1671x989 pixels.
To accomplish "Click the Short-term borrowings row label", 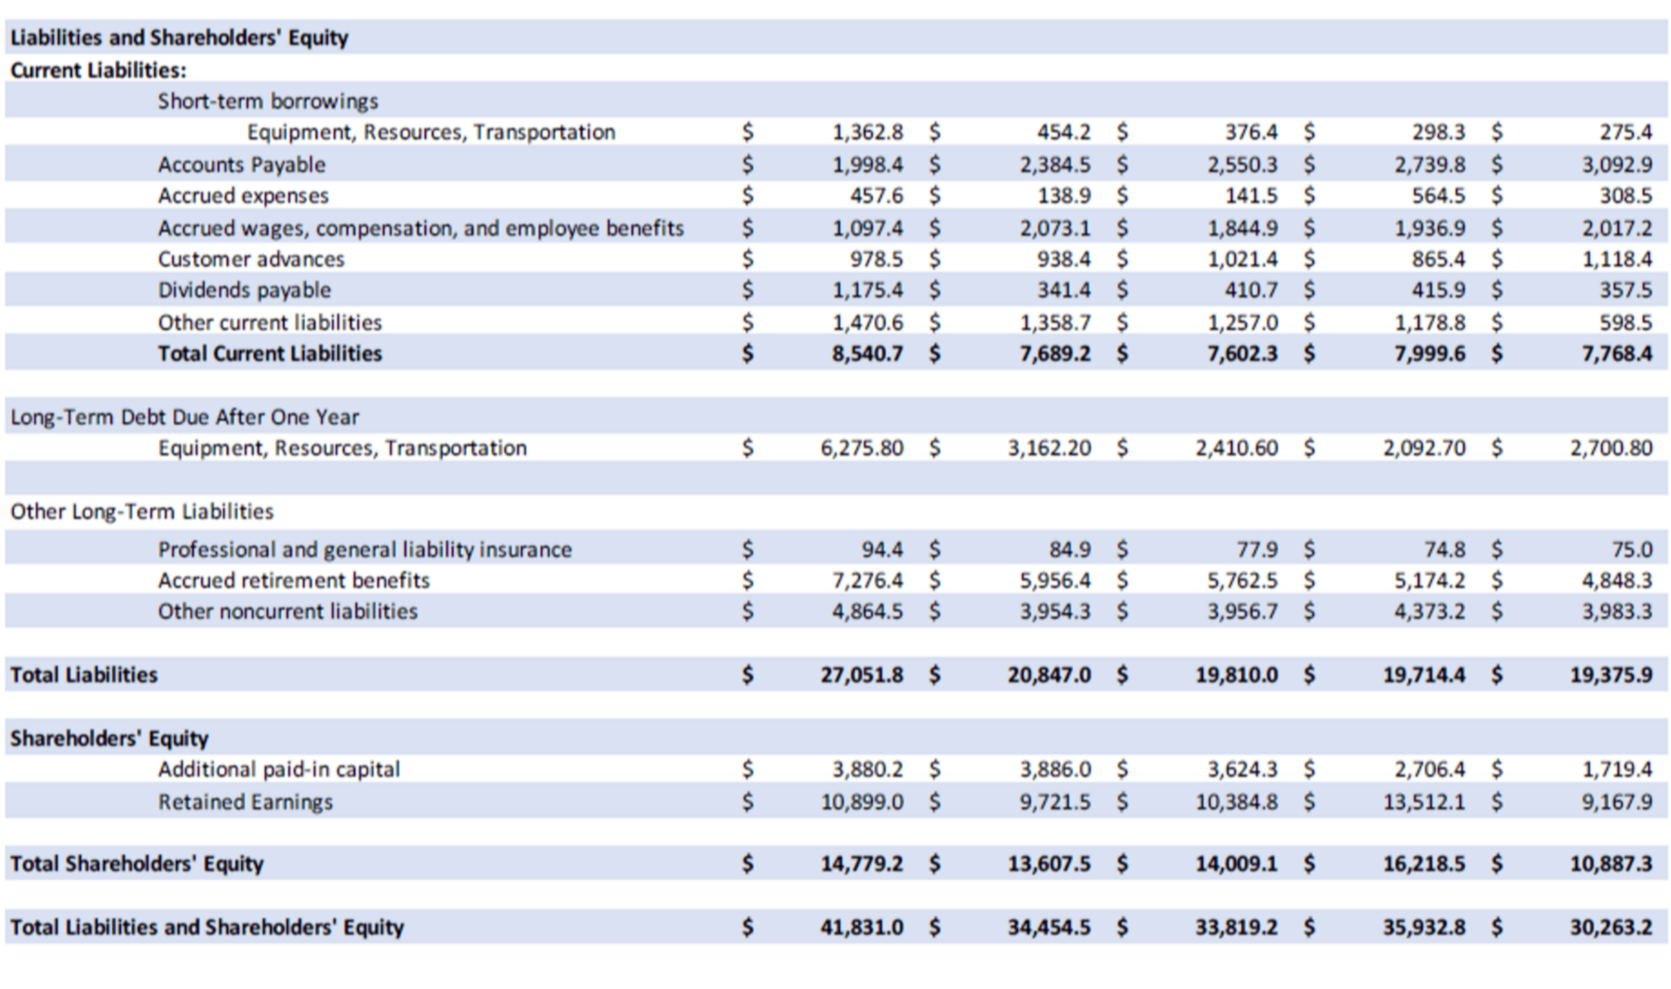I will [267, 101].
